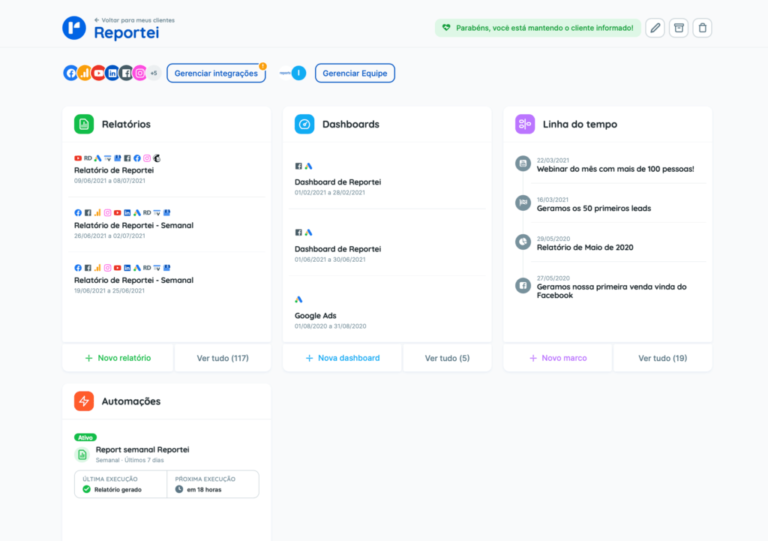Go back via Voltar para meus clientes
This screenshot has height=541, width=768.
pyautogui.click(x=134, y=20)
